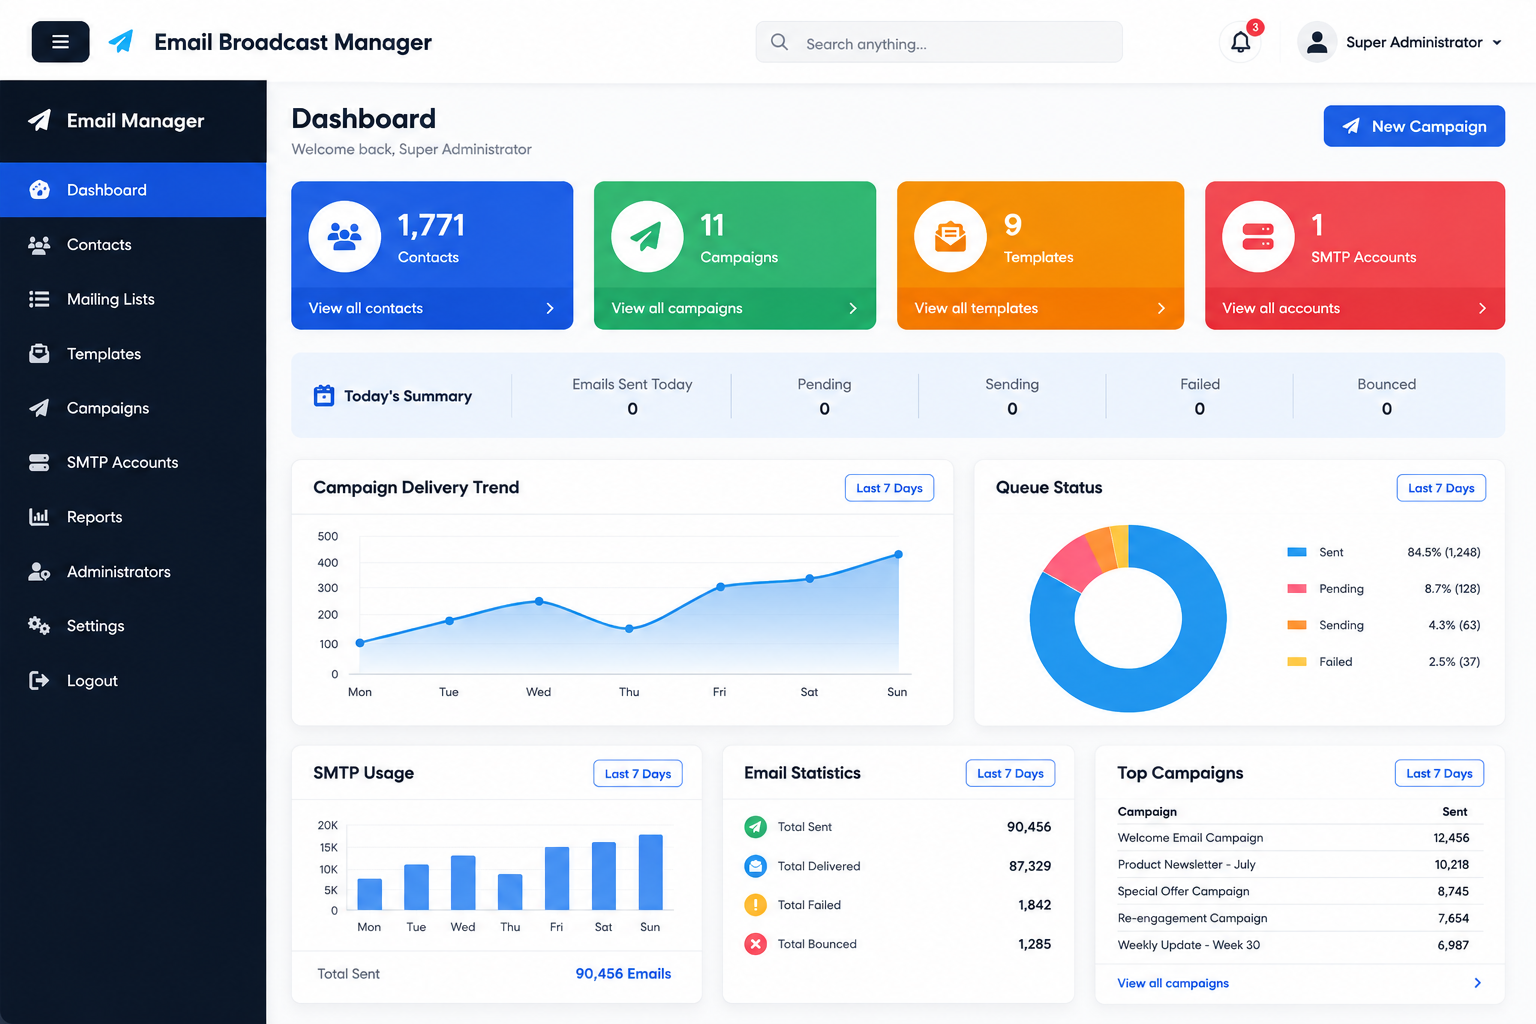This screenshot has height=1024, width=1536.
Task: Click the yellow Failed legend swatch
Action: (x=1297, y=662)
